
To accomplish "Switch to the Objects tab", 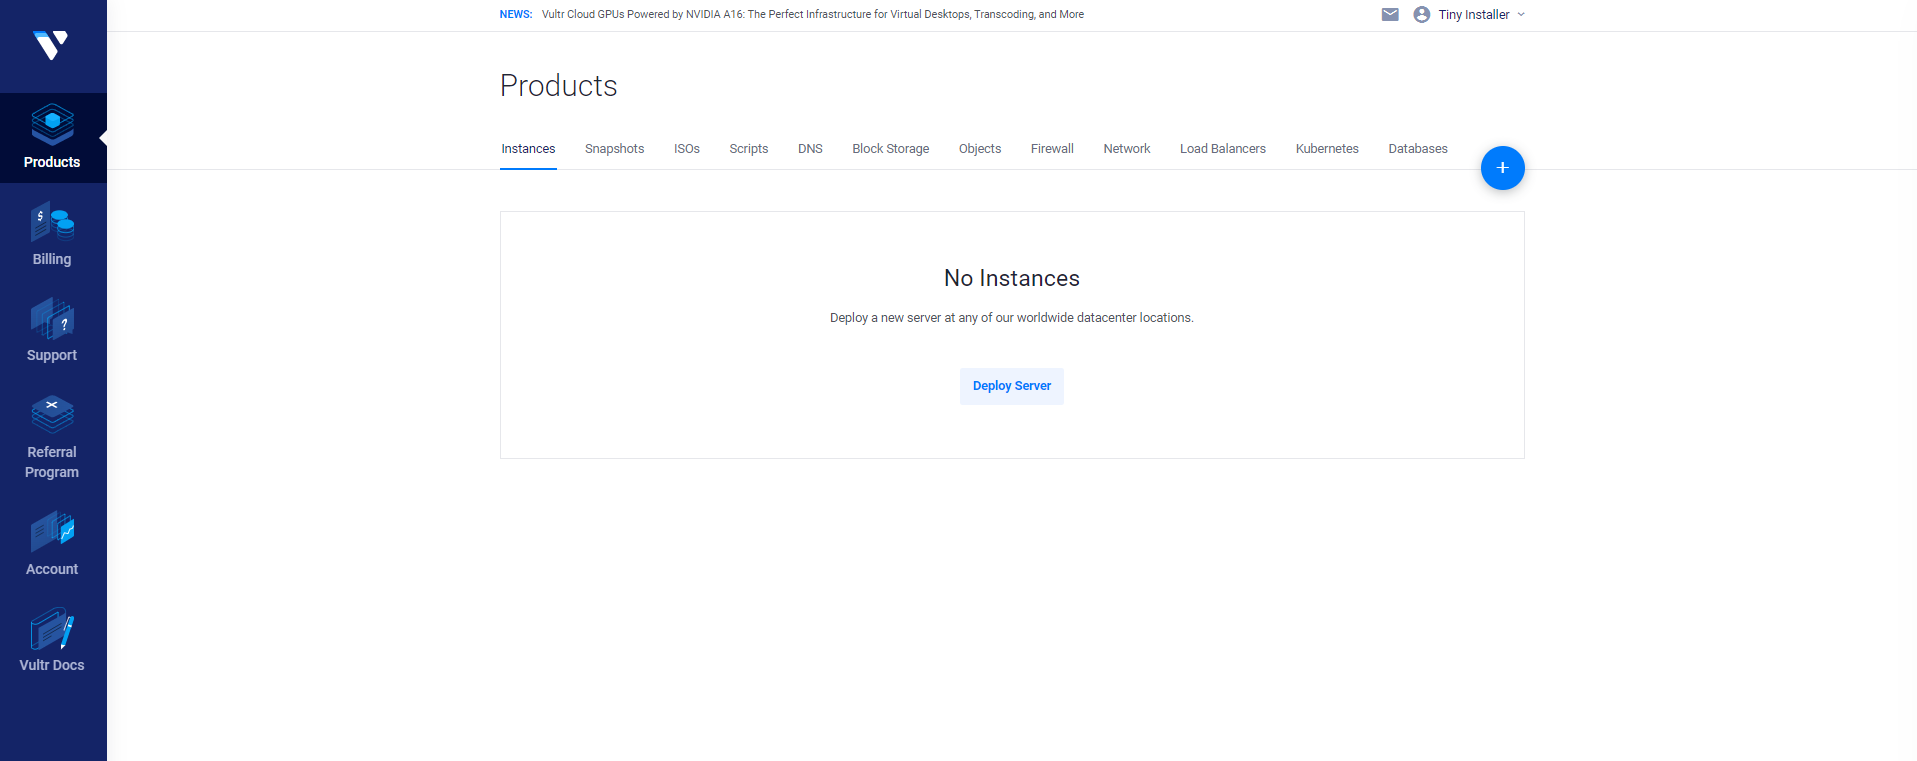I will pyautogui.click(x=980, y=149).
